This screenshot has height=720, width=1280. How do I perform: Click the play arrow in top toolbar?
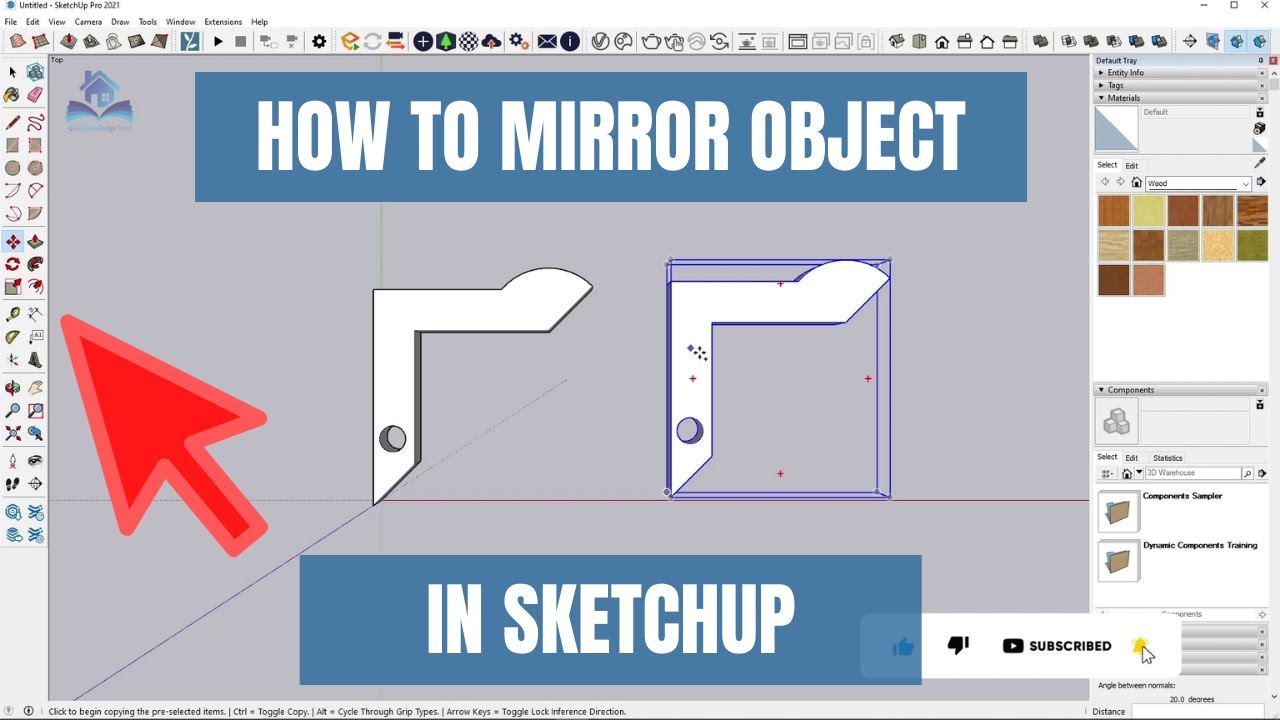pos(218,41)
